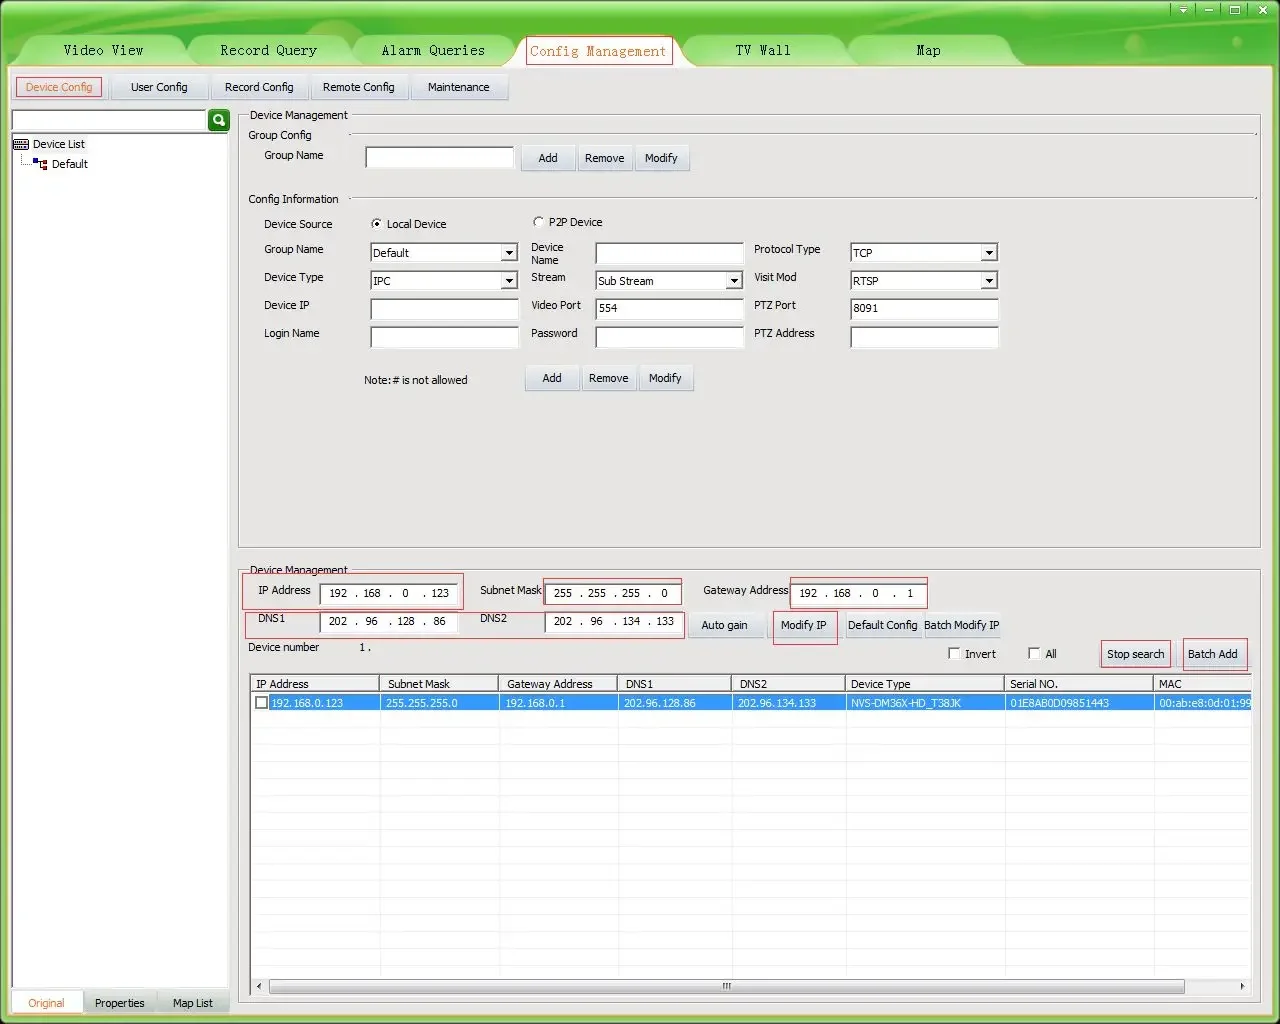Go to the Maintenance section

pyautogui.click(x=458, y=87)
